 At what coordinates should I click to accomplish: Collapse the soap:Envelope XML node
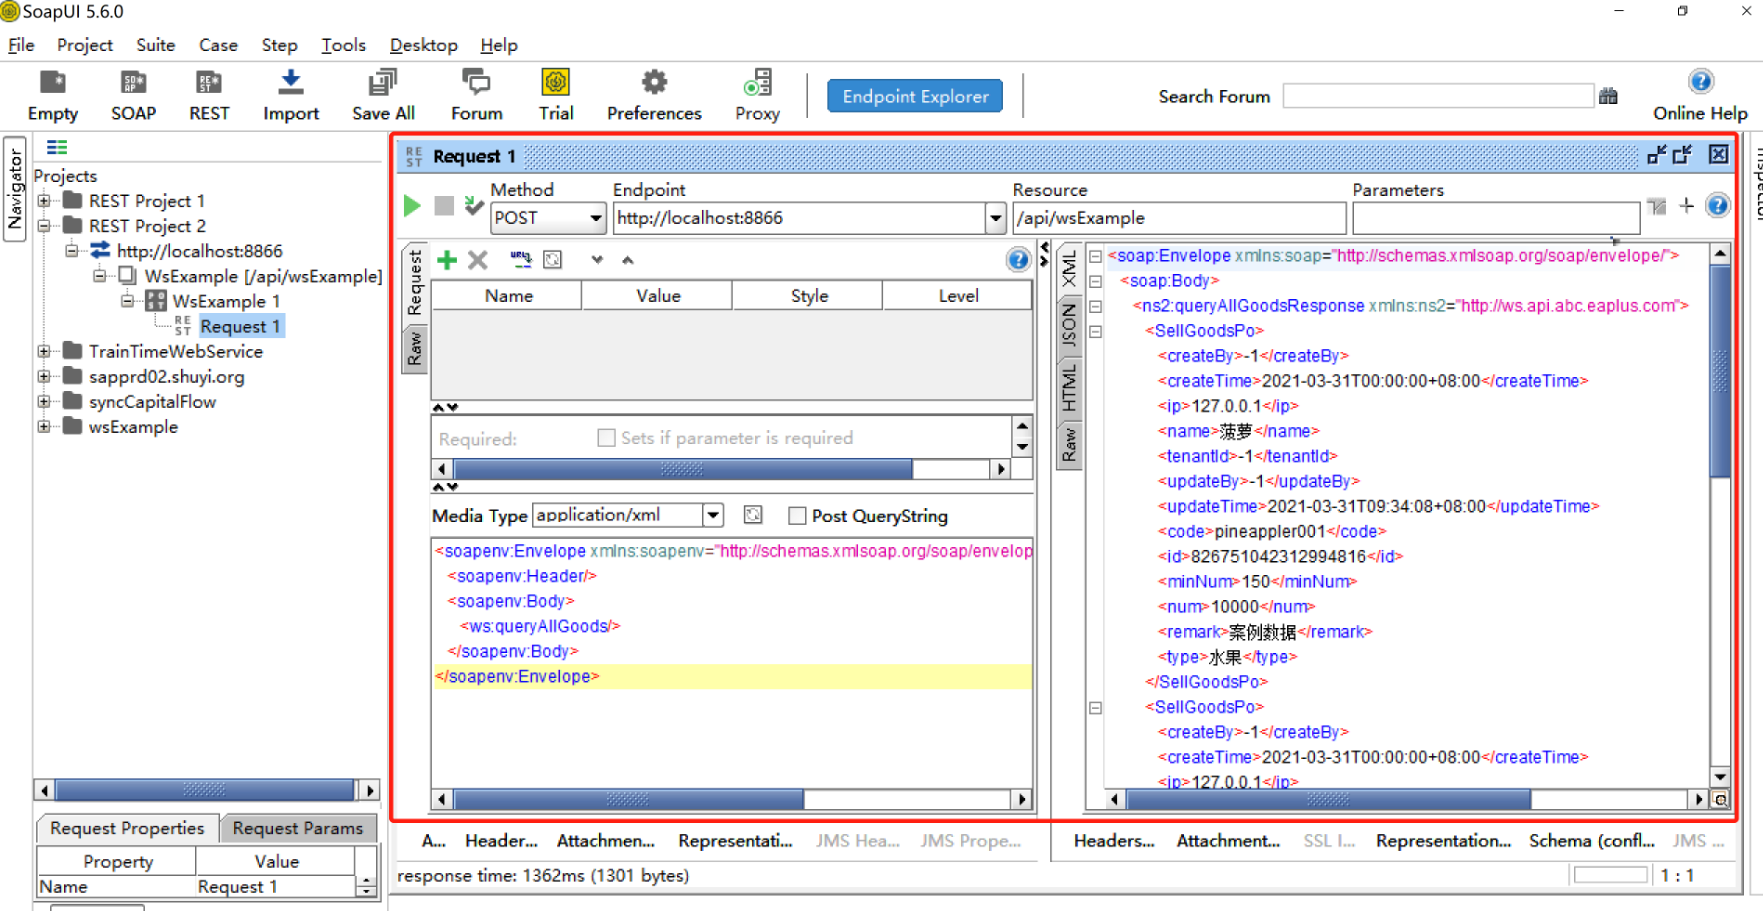point(1096,256)
